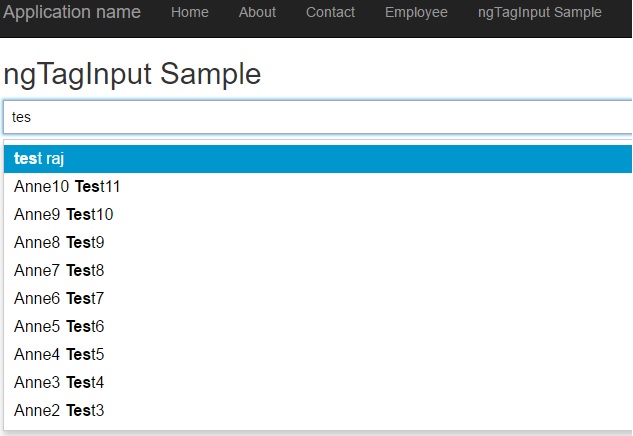This screenshot has height=436, width=633.
Task: Choose the 'Anne10 Test11' suggestion
Action: (67, 187)
